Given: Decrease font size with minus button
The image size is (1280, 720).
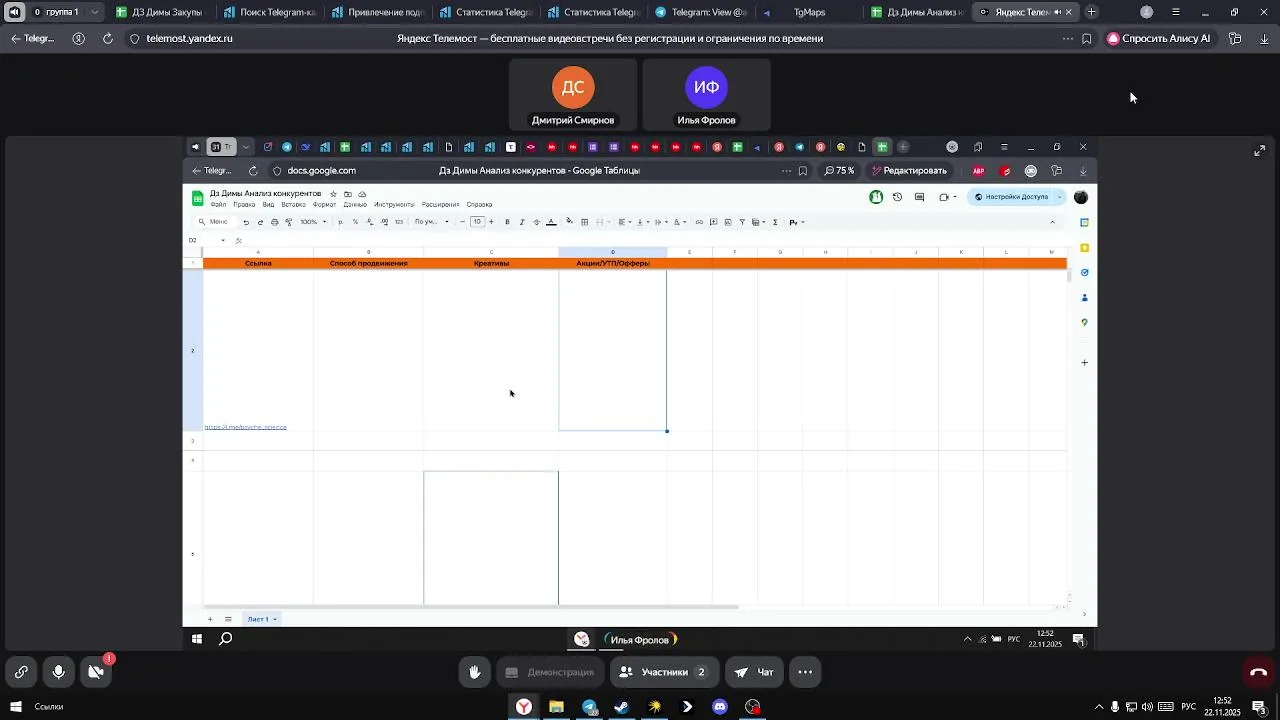Looking at the screenshot, I should point(462,222).
